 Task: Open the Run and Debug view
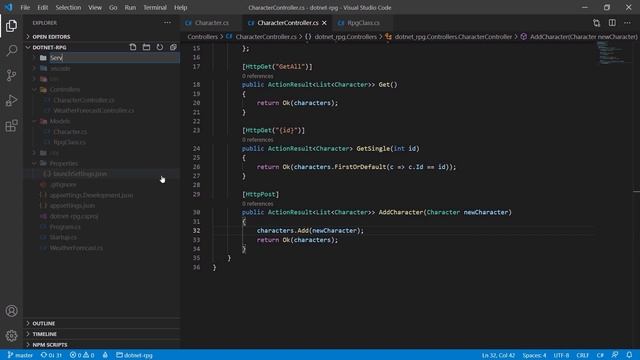11,100
